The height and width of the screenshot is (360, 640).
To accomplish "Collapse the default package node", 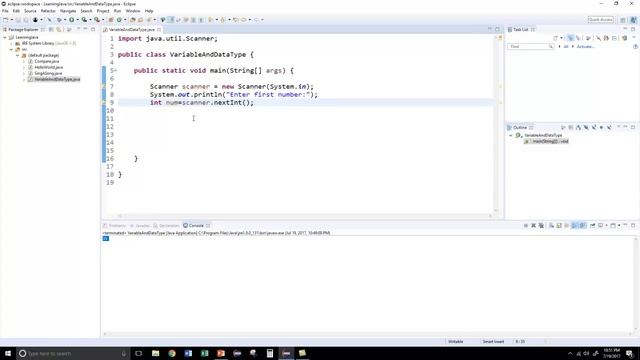I will point(18,55).
